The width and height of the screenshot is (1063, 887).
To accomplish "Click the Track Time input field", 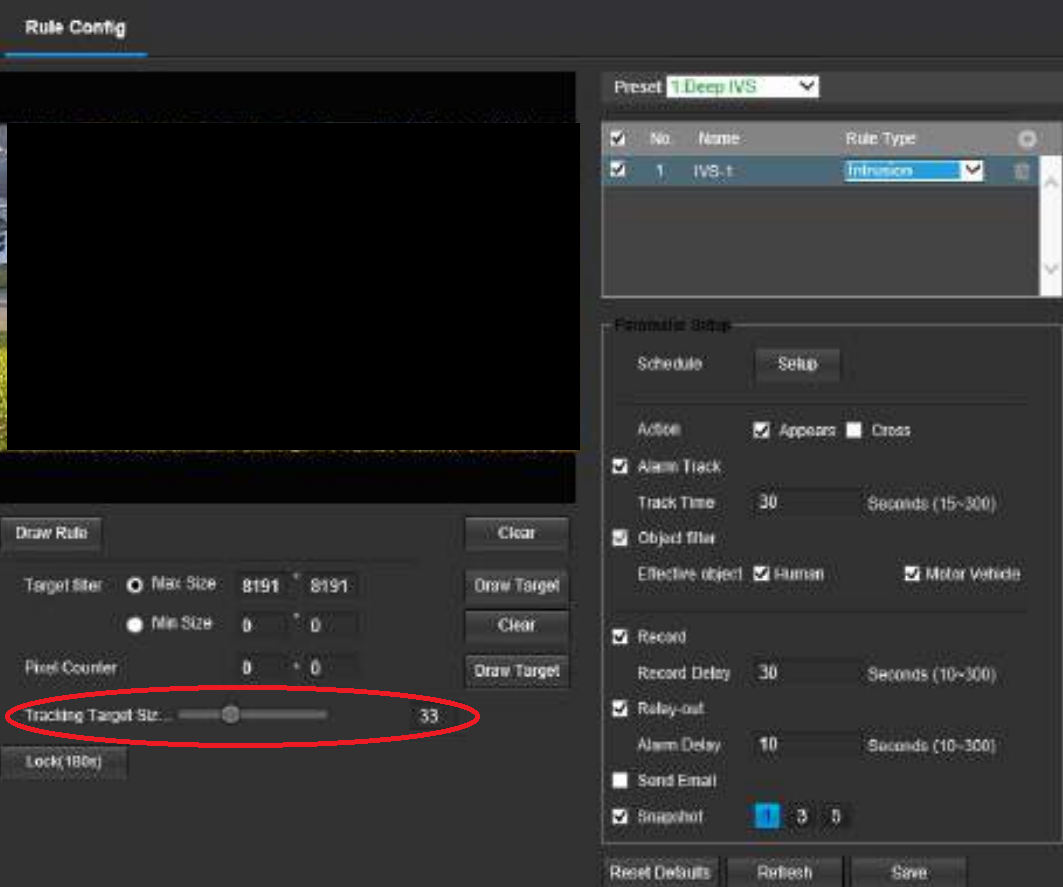I will pos(805,502).
